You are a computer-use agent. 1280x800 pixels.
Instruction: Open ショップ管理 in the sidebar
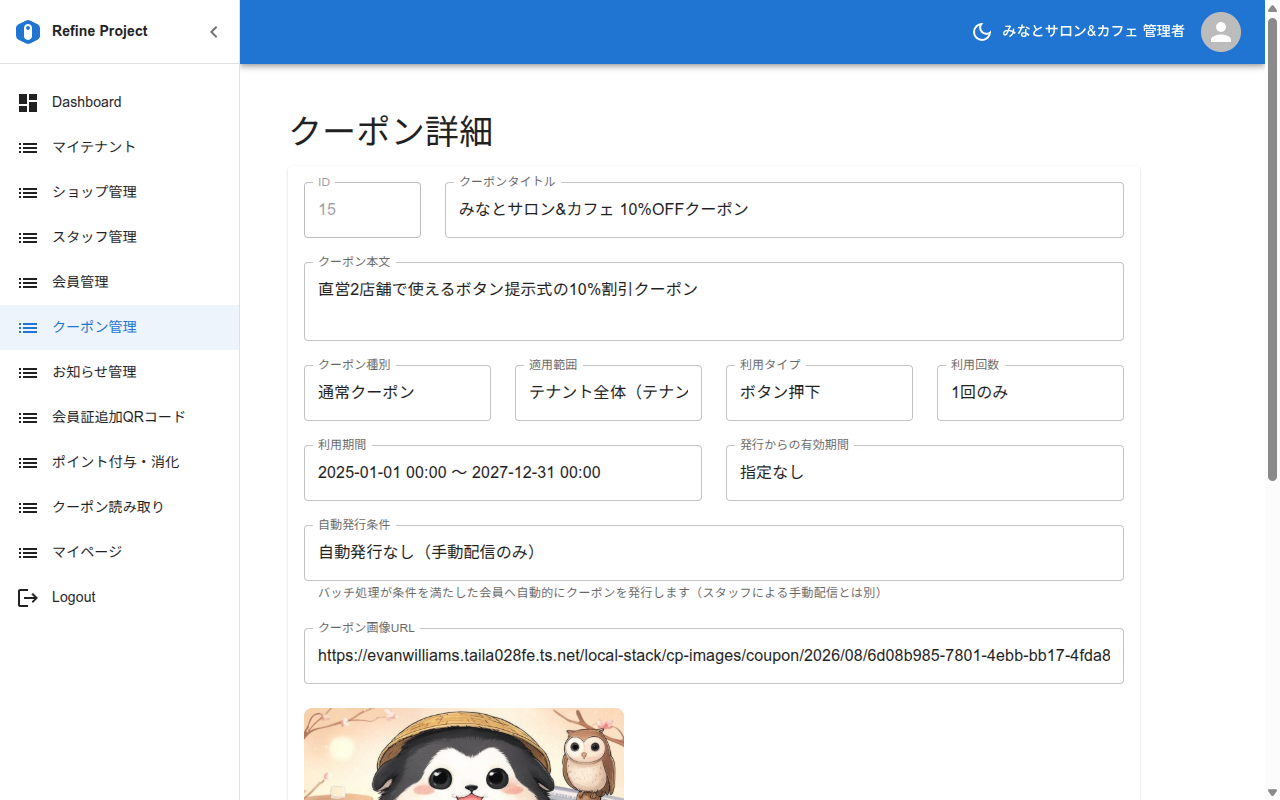click(120, 192)
